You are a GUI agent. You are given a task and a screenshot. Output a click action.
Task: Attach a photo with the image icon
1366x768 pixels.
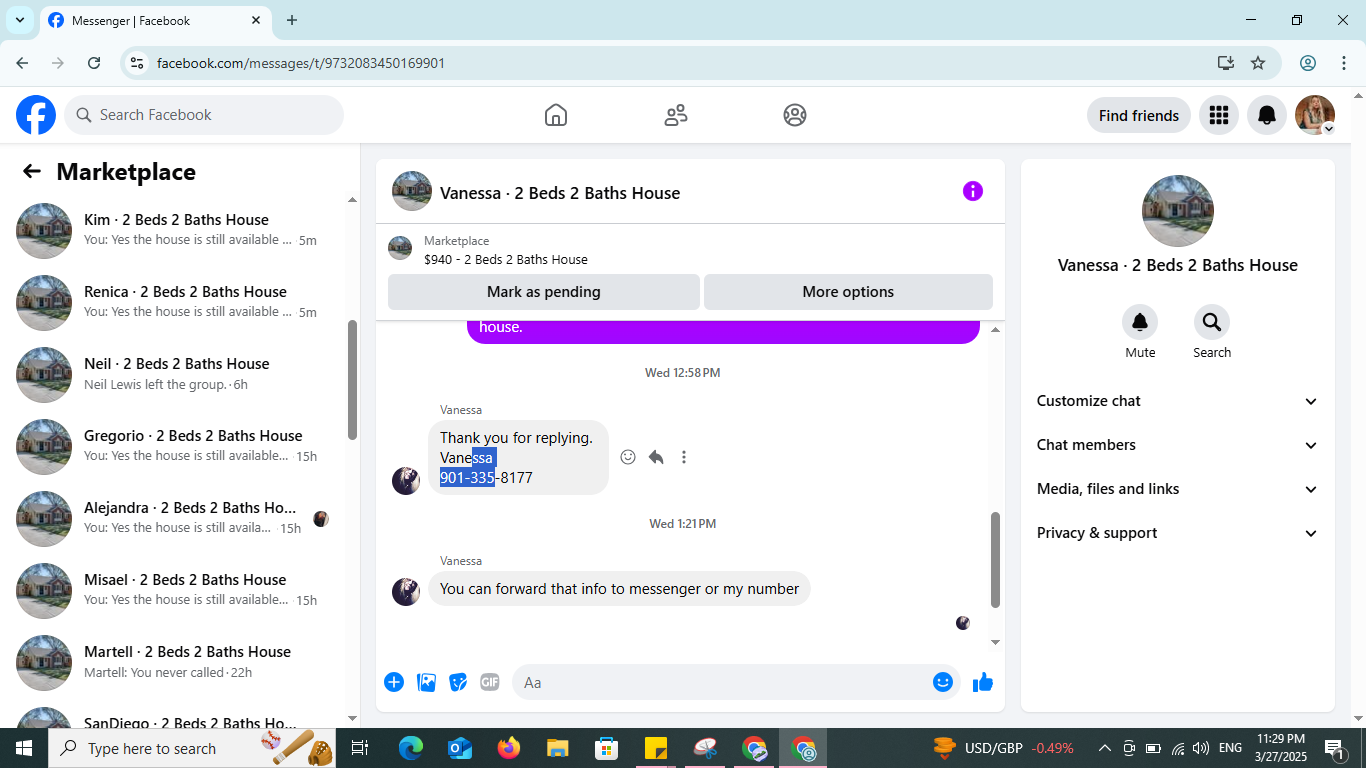426,682
